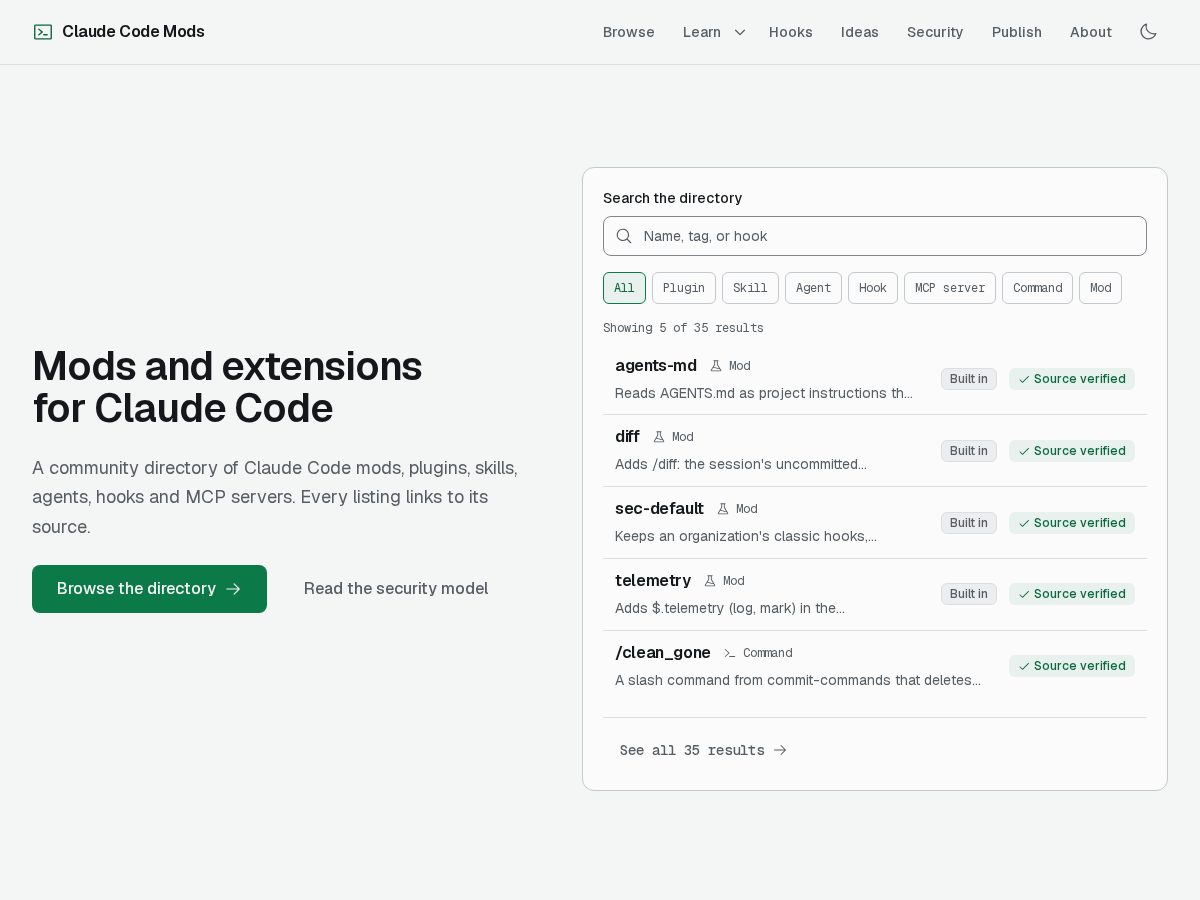Click the flask icon next to telemetry
The image size is (1200, 900).
point(710,581)
